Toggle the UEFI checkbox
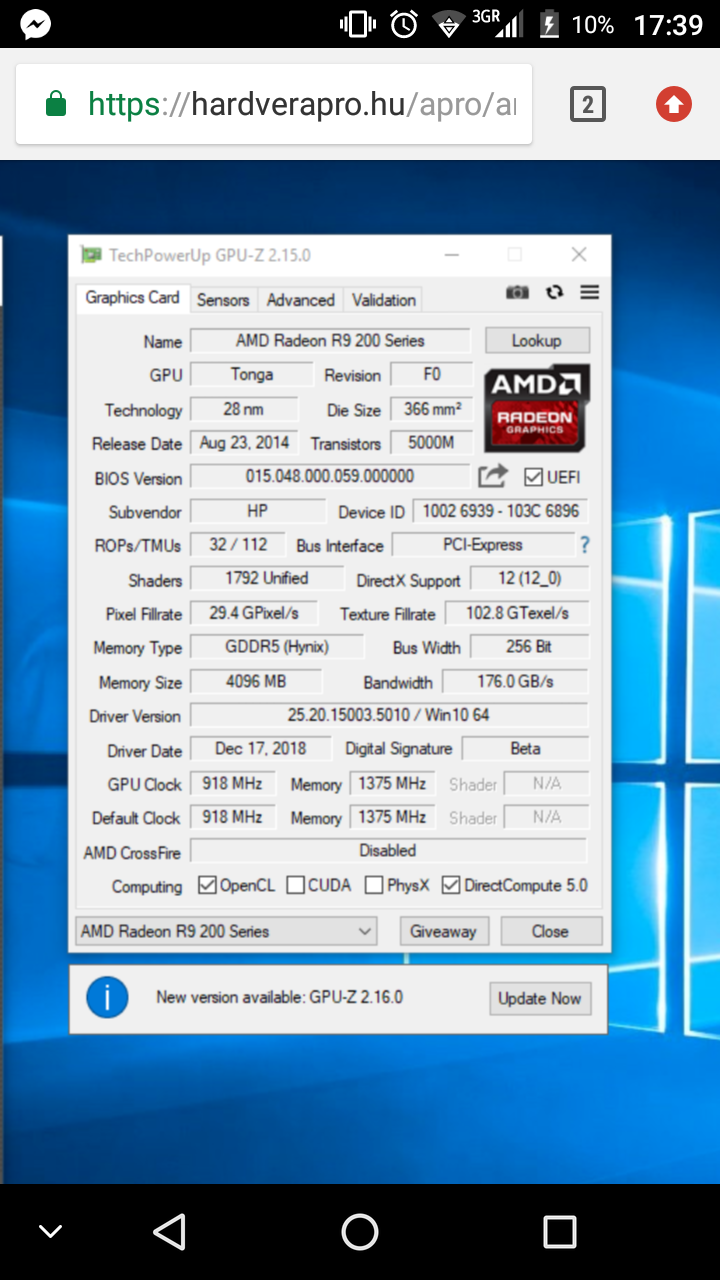 [534, 477]
